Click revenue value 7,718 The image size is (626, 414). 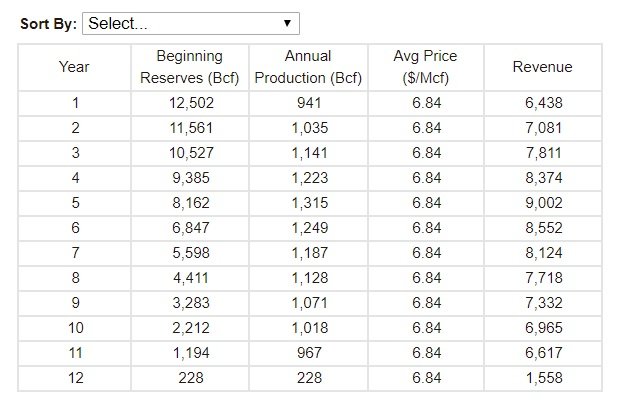542,277
